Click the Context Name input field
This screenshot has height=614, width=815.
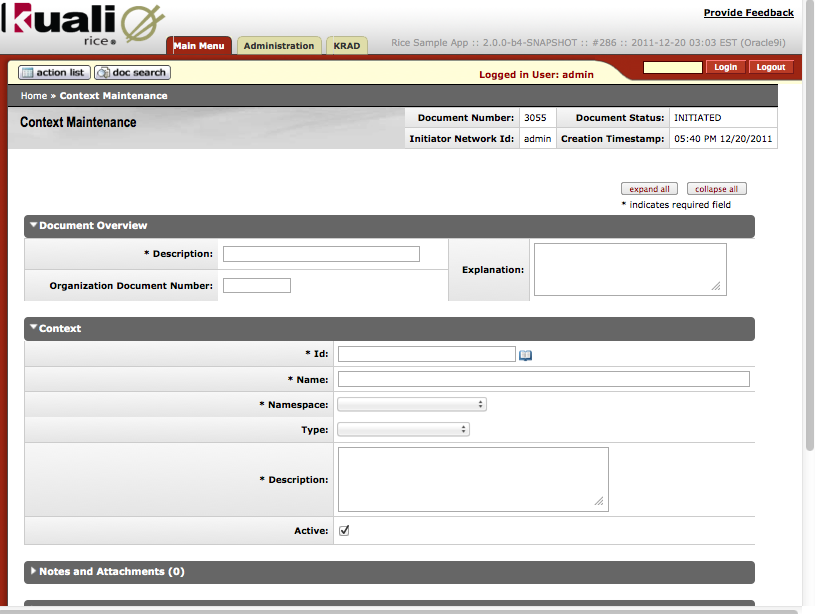click(543, 379)
